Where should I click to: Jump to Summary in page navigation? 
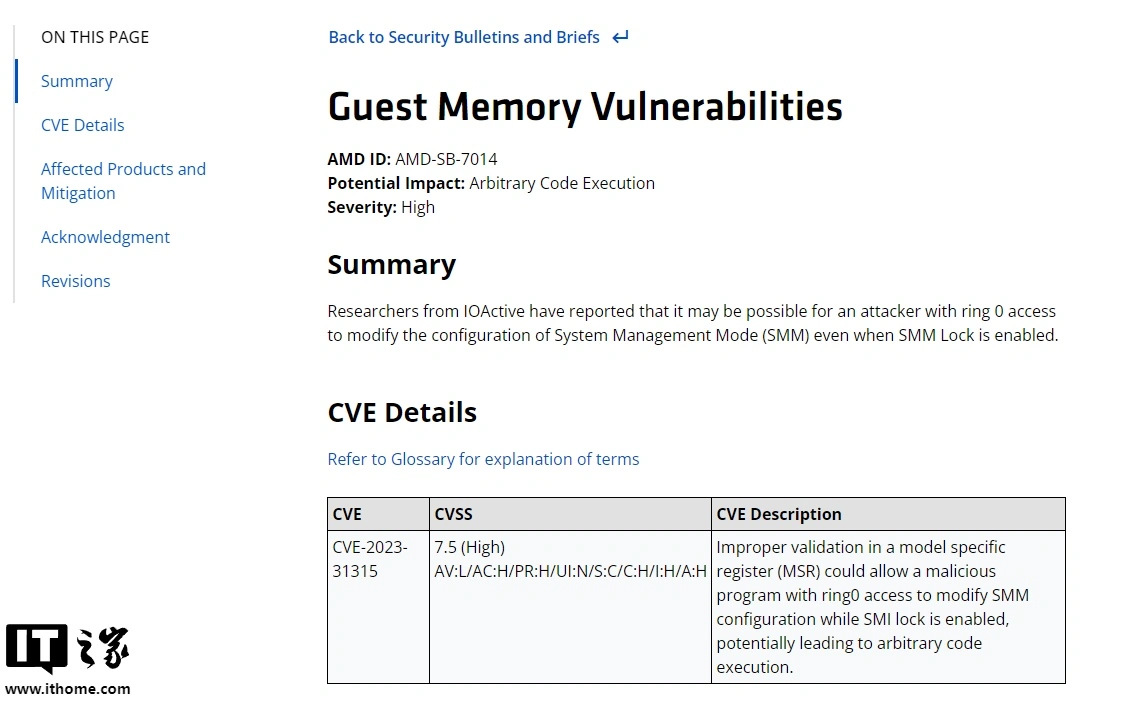click(77, 81)
